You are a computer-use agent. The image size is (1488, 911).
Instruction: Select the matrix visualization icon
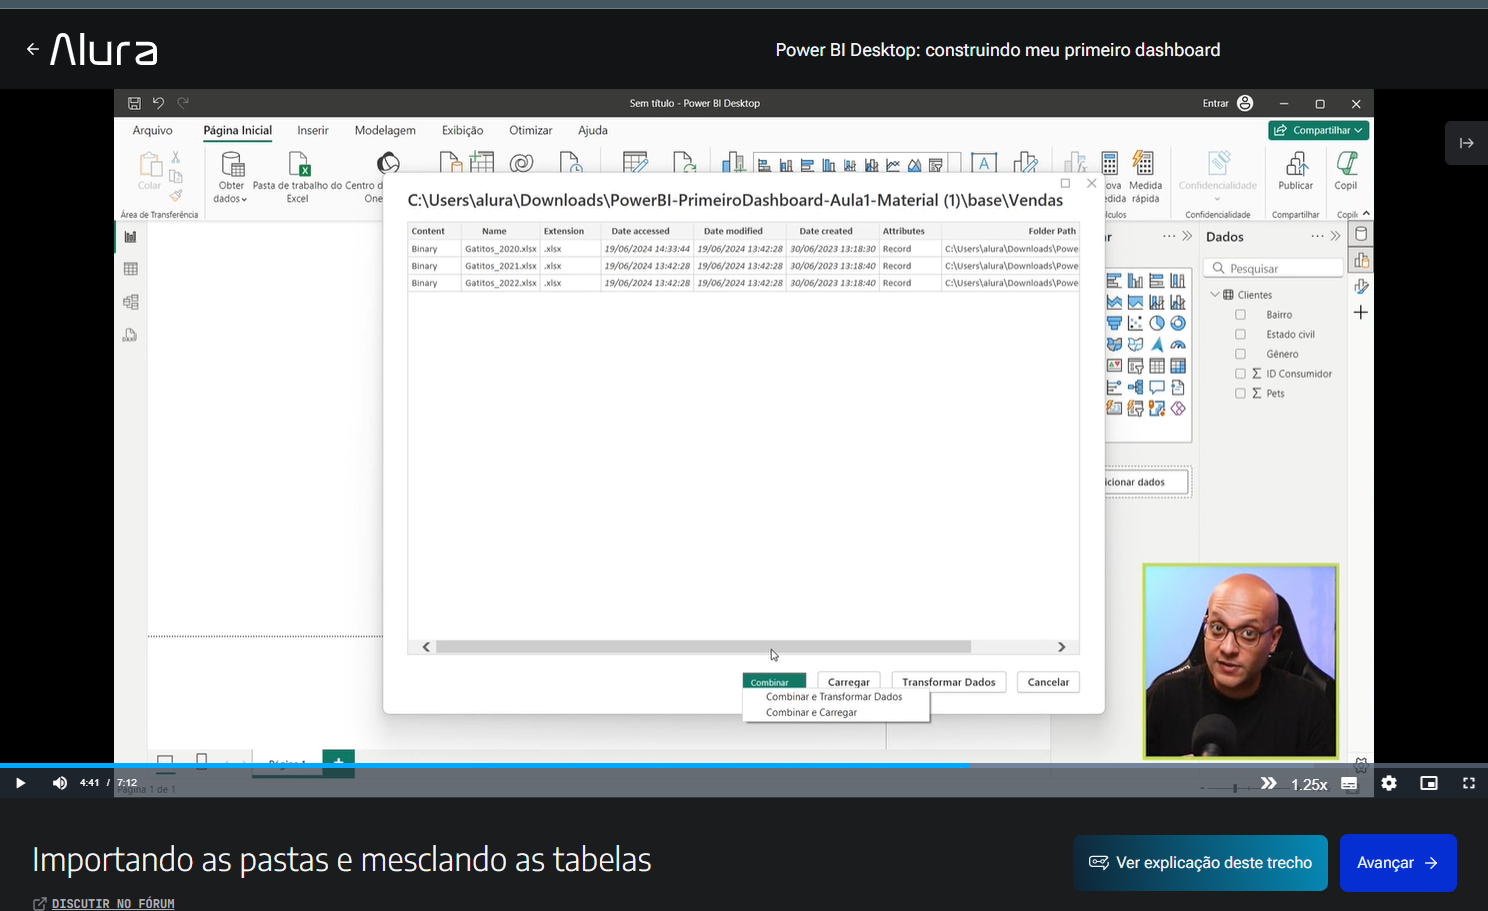(1178, 366)
